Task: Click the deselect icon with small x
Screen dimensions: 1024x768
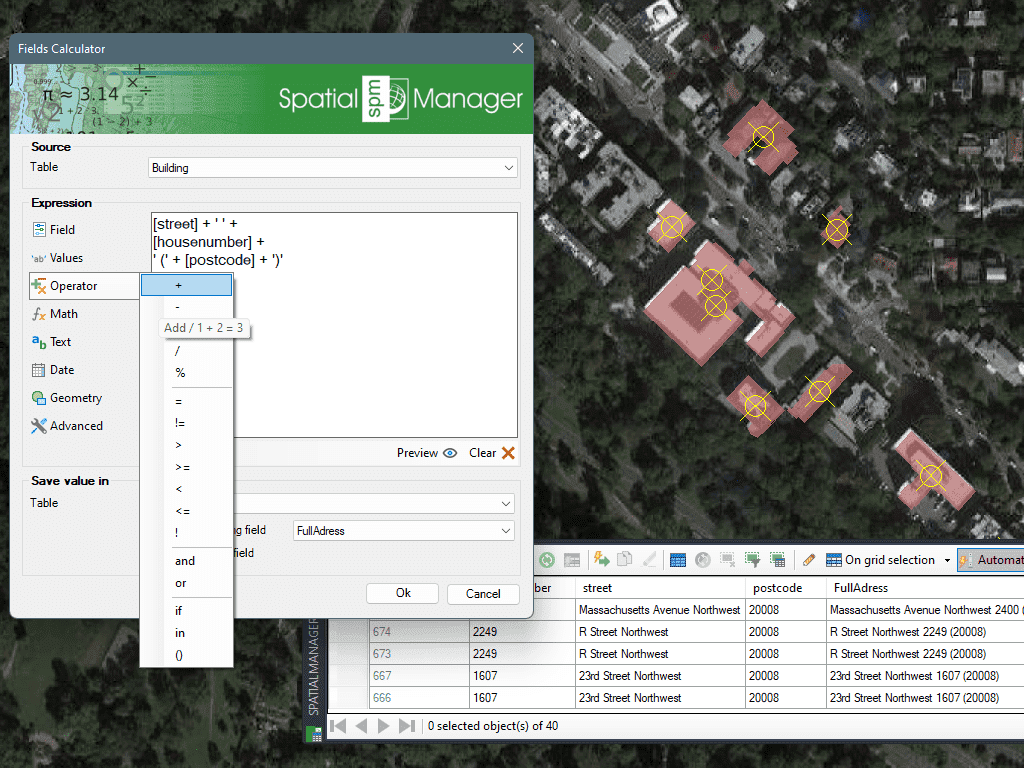Action: tap(728, 560)
